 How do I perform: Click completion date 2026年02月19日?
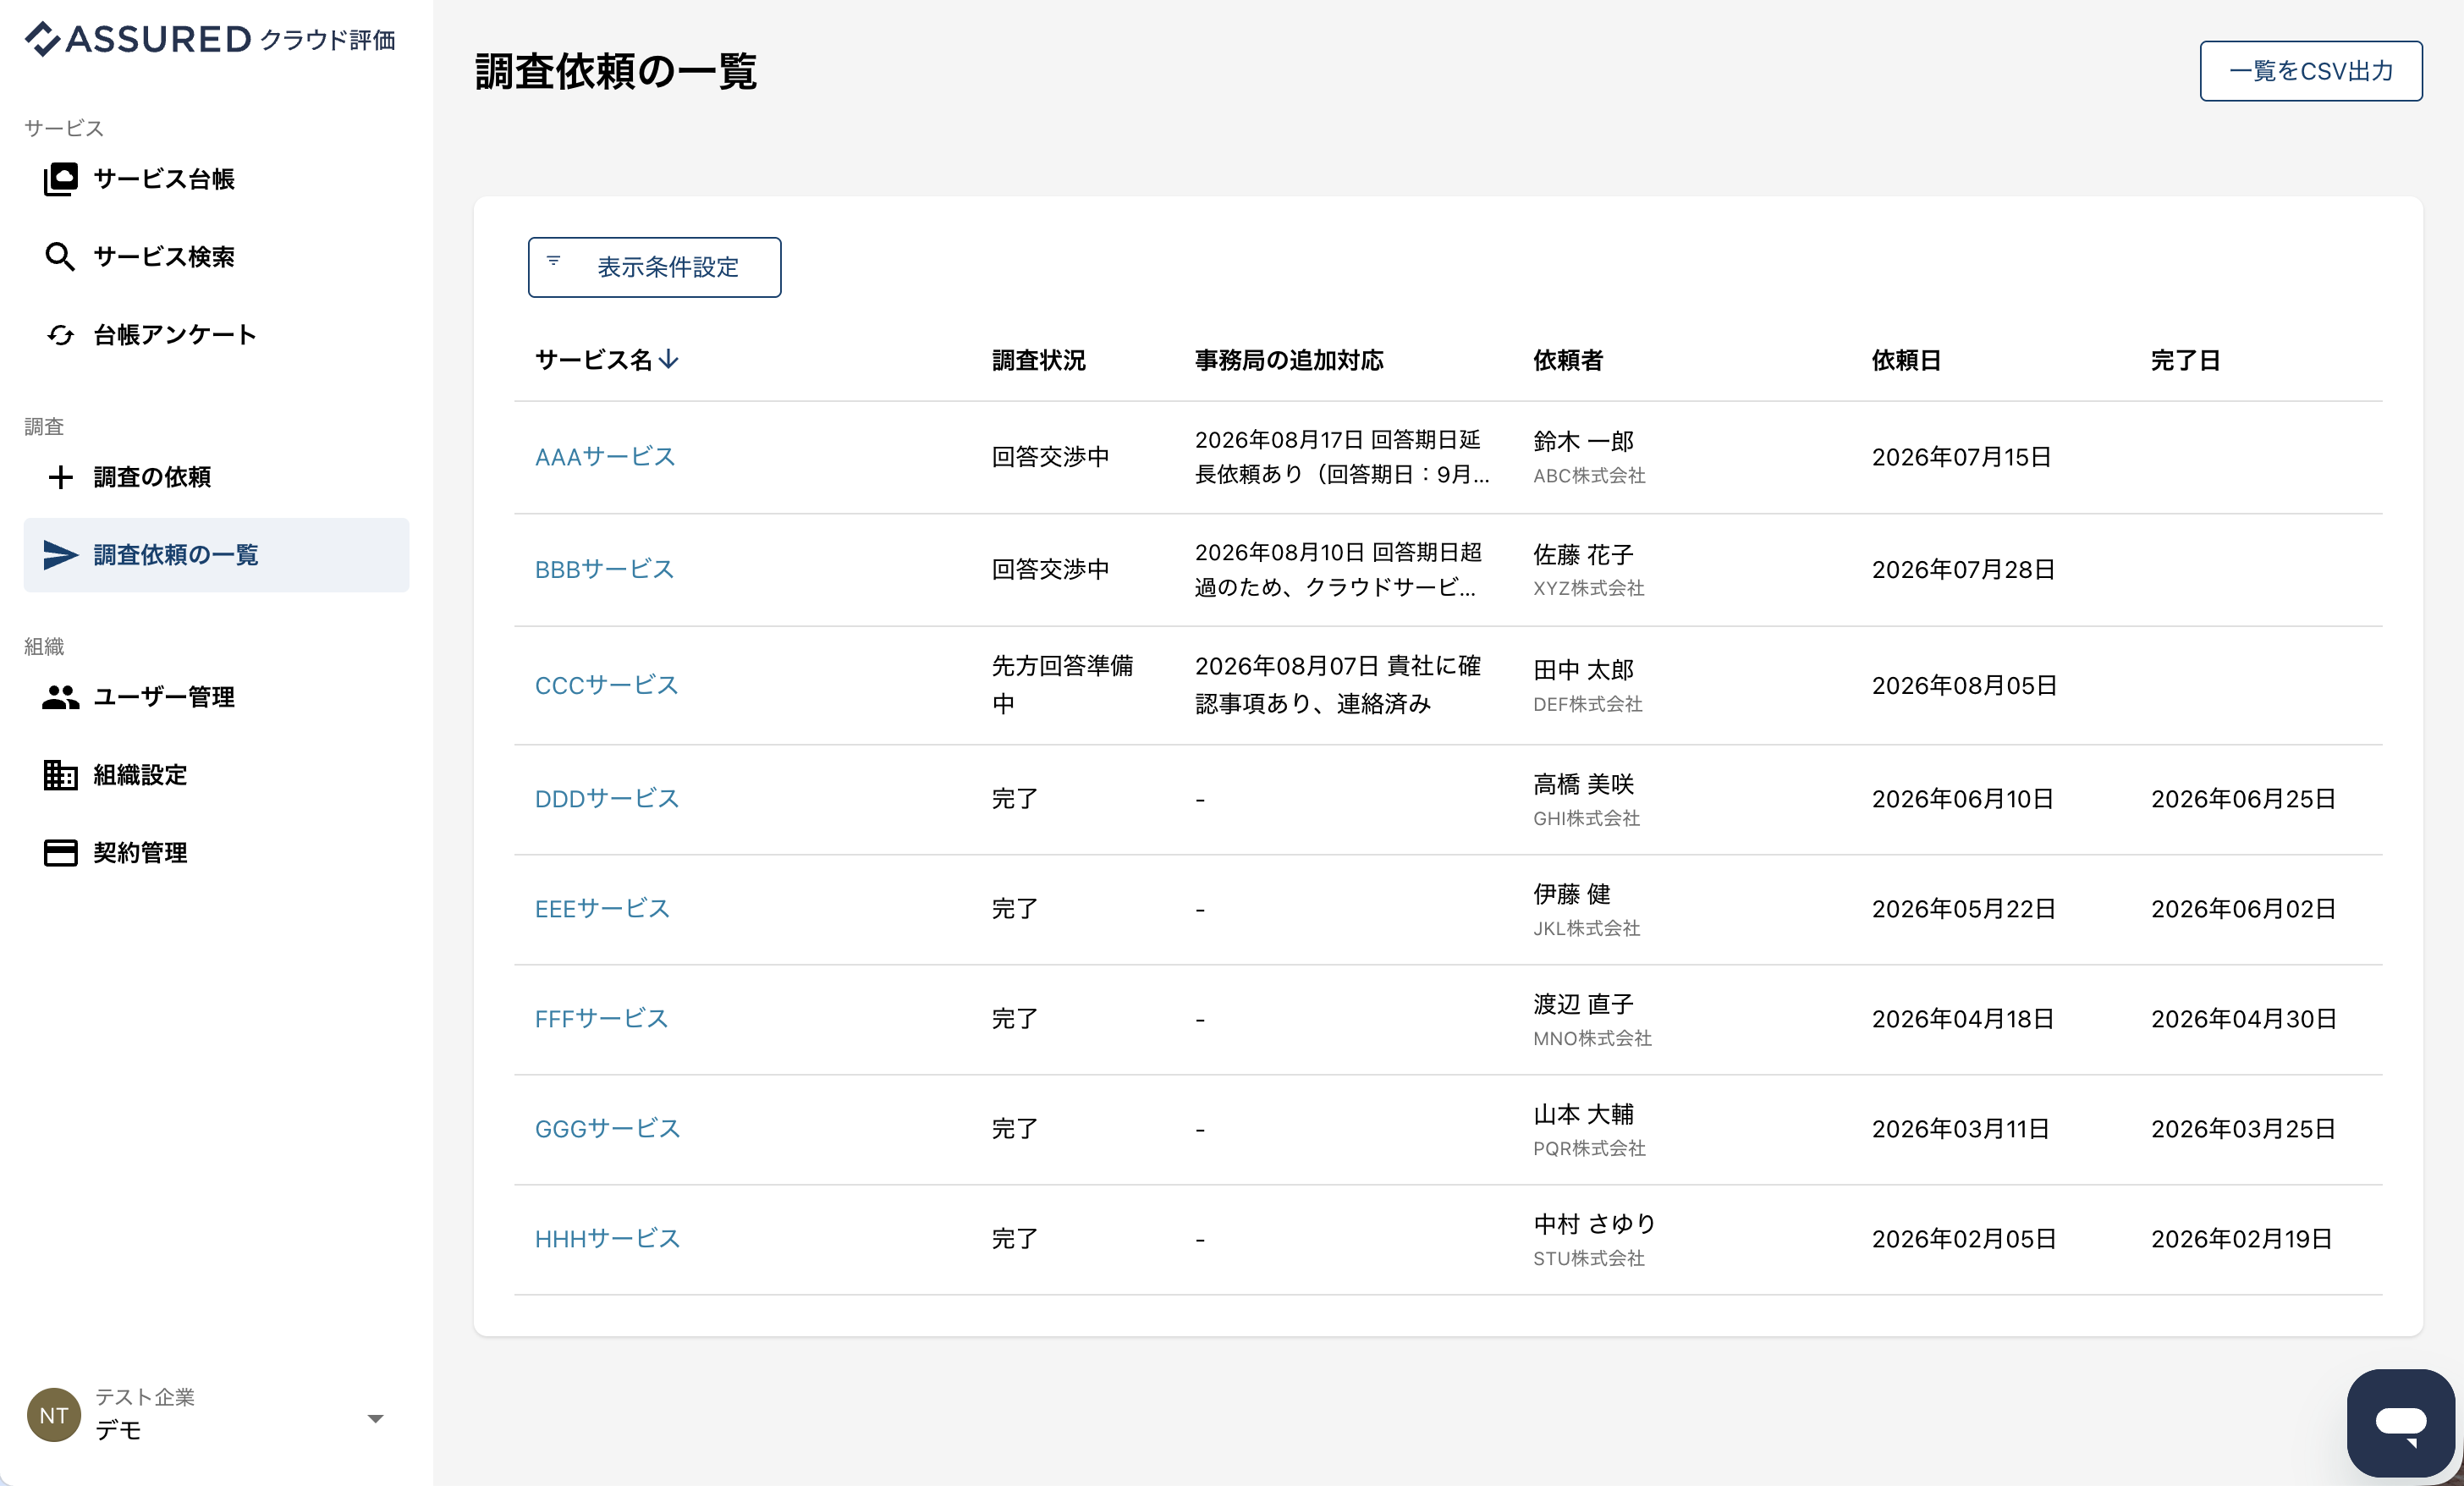pos(2241,1239)
